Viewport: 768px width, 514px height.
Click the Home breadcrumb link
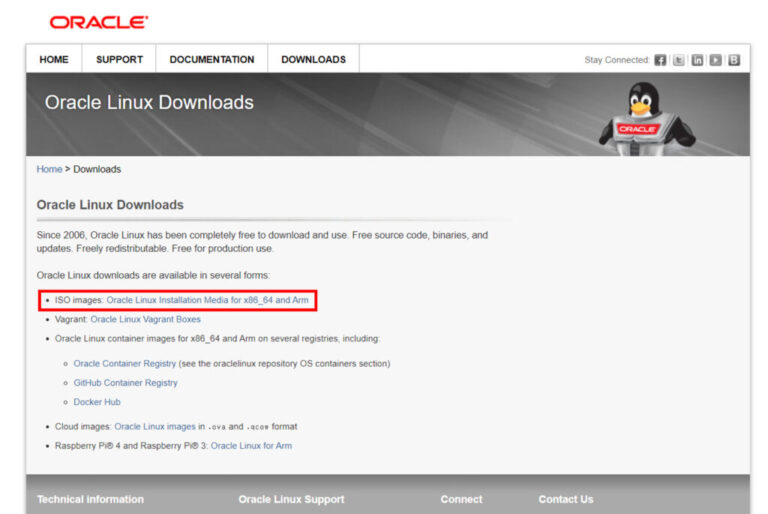[49, 169]
